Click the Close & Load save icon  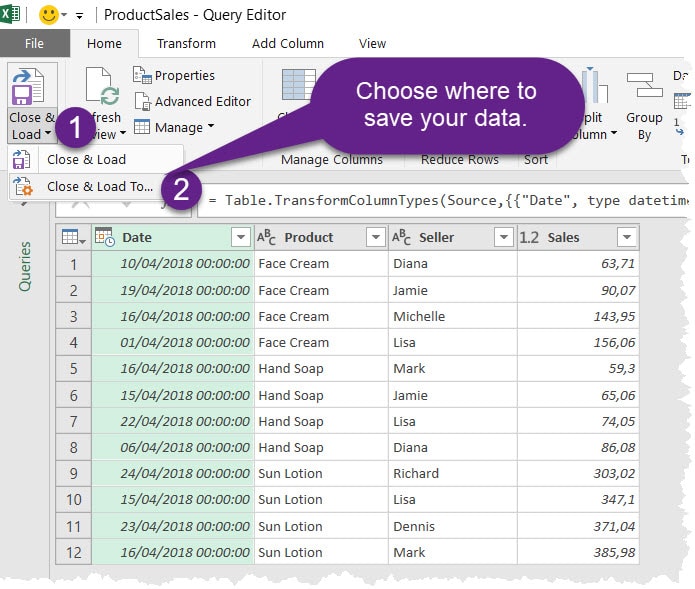point(28,86)
